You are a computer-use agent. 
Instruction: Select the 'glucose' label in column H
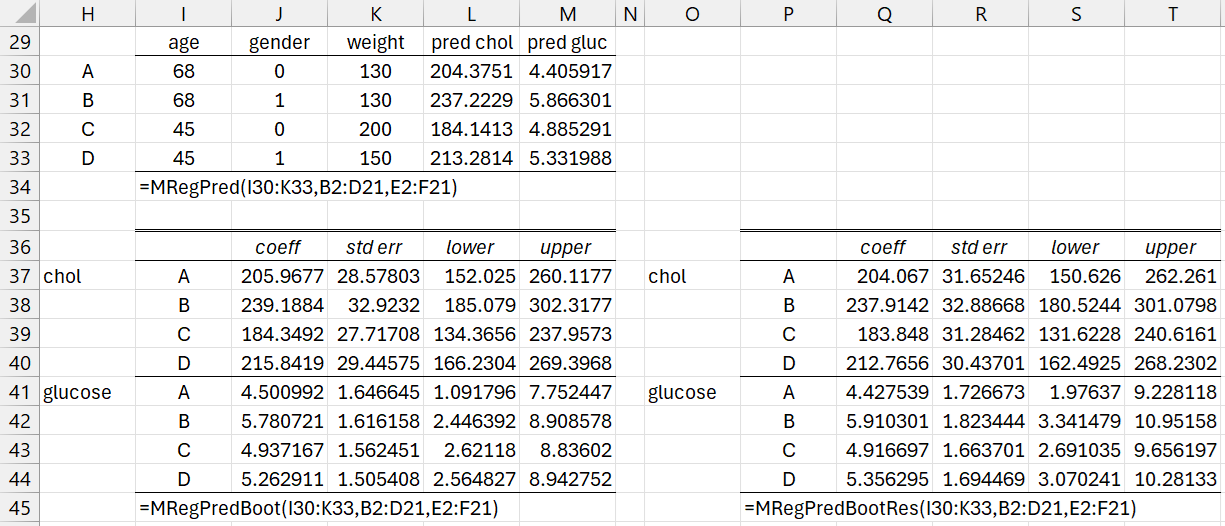pyautogui.click(x=77, y=392)
